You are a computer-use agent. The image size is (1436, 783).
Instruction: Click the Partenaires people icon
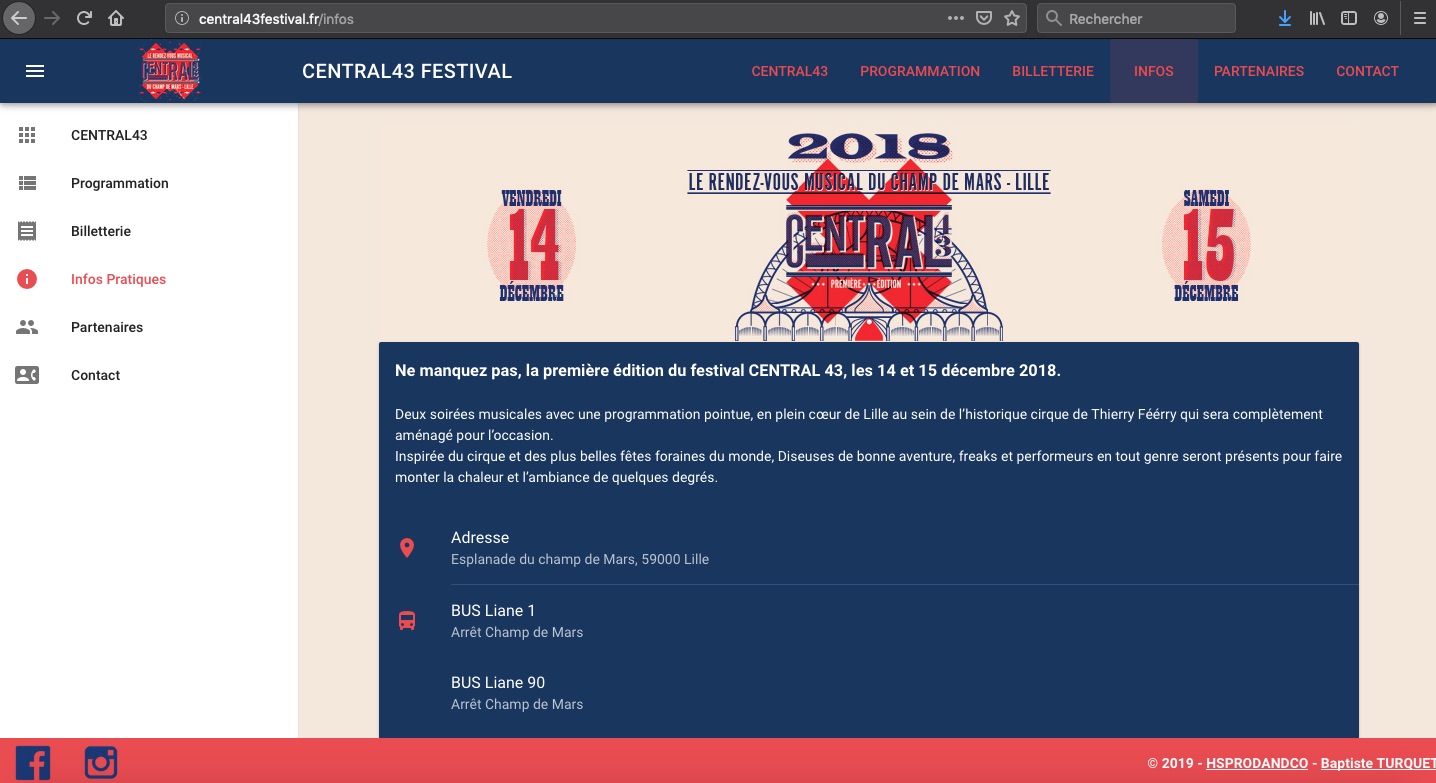[27, 327]
